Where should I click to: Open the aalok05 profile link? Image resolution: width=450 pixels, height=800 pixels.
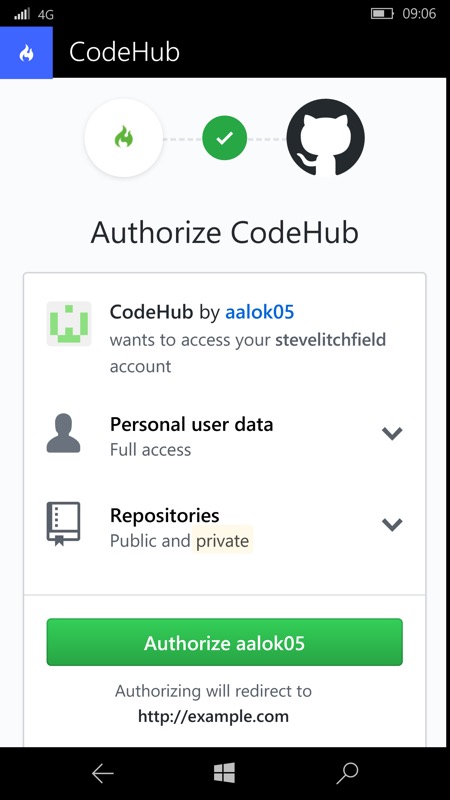[260, 312]
